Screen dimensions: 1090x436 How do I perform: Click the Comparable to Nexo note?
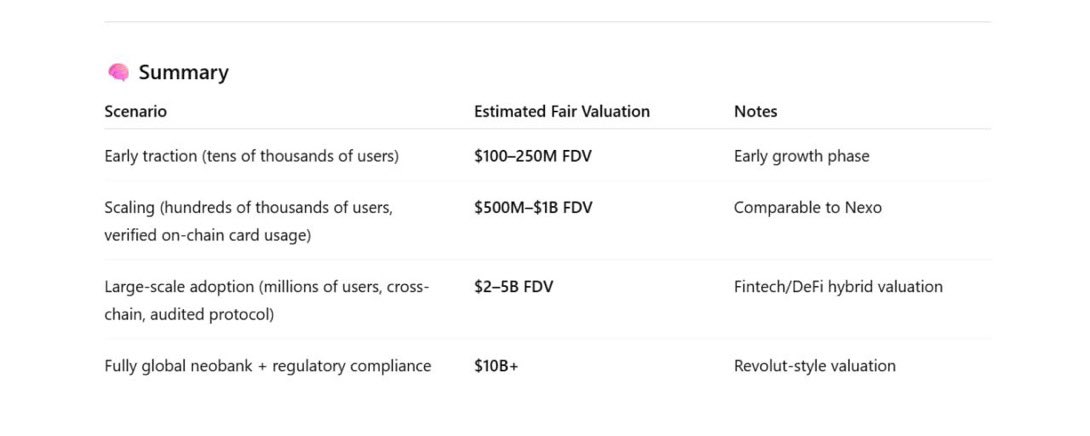click(807, 208)
